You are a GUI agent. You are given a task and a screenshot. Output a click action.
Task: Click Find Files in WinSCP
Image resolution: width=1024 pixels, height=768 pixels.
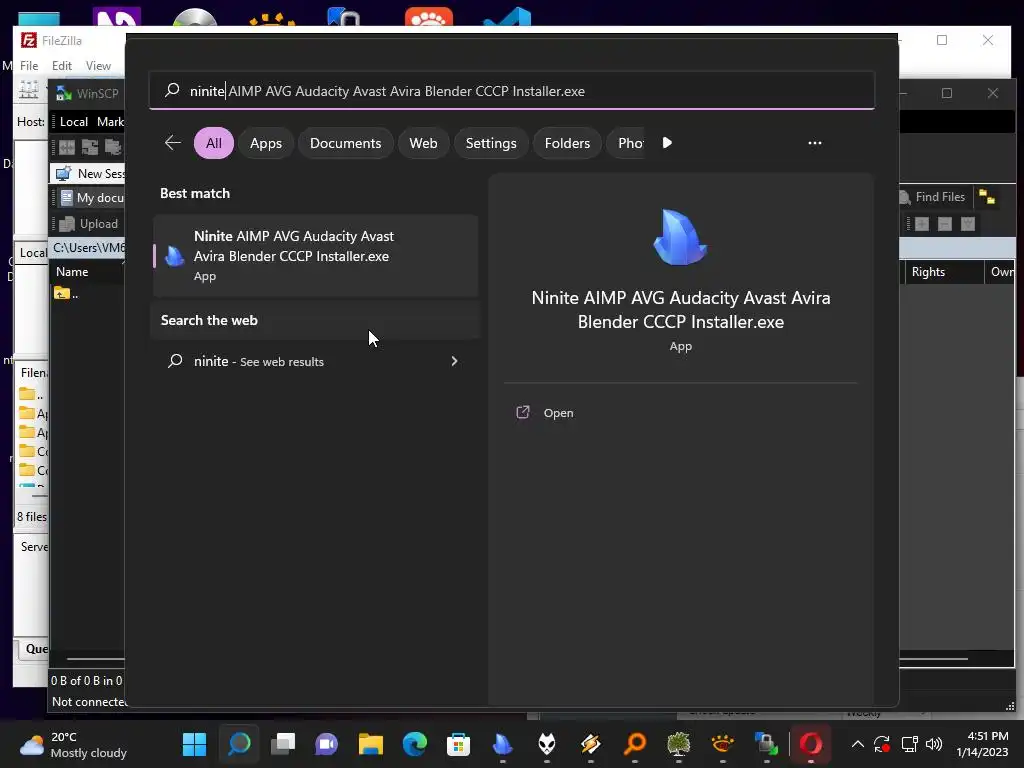coord(933,197)
